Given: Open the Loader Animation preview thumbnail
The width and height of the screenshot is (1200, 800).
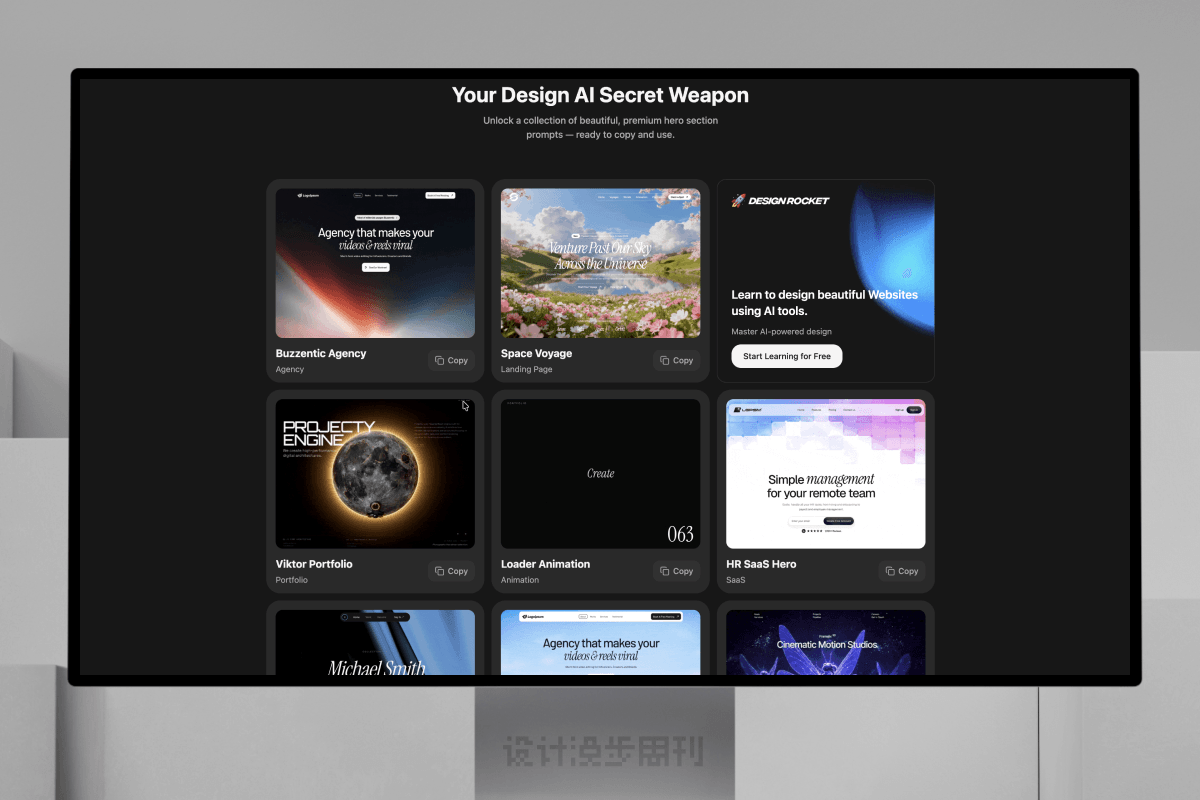Looking at the screenshot, I should [x=600, y=474].
